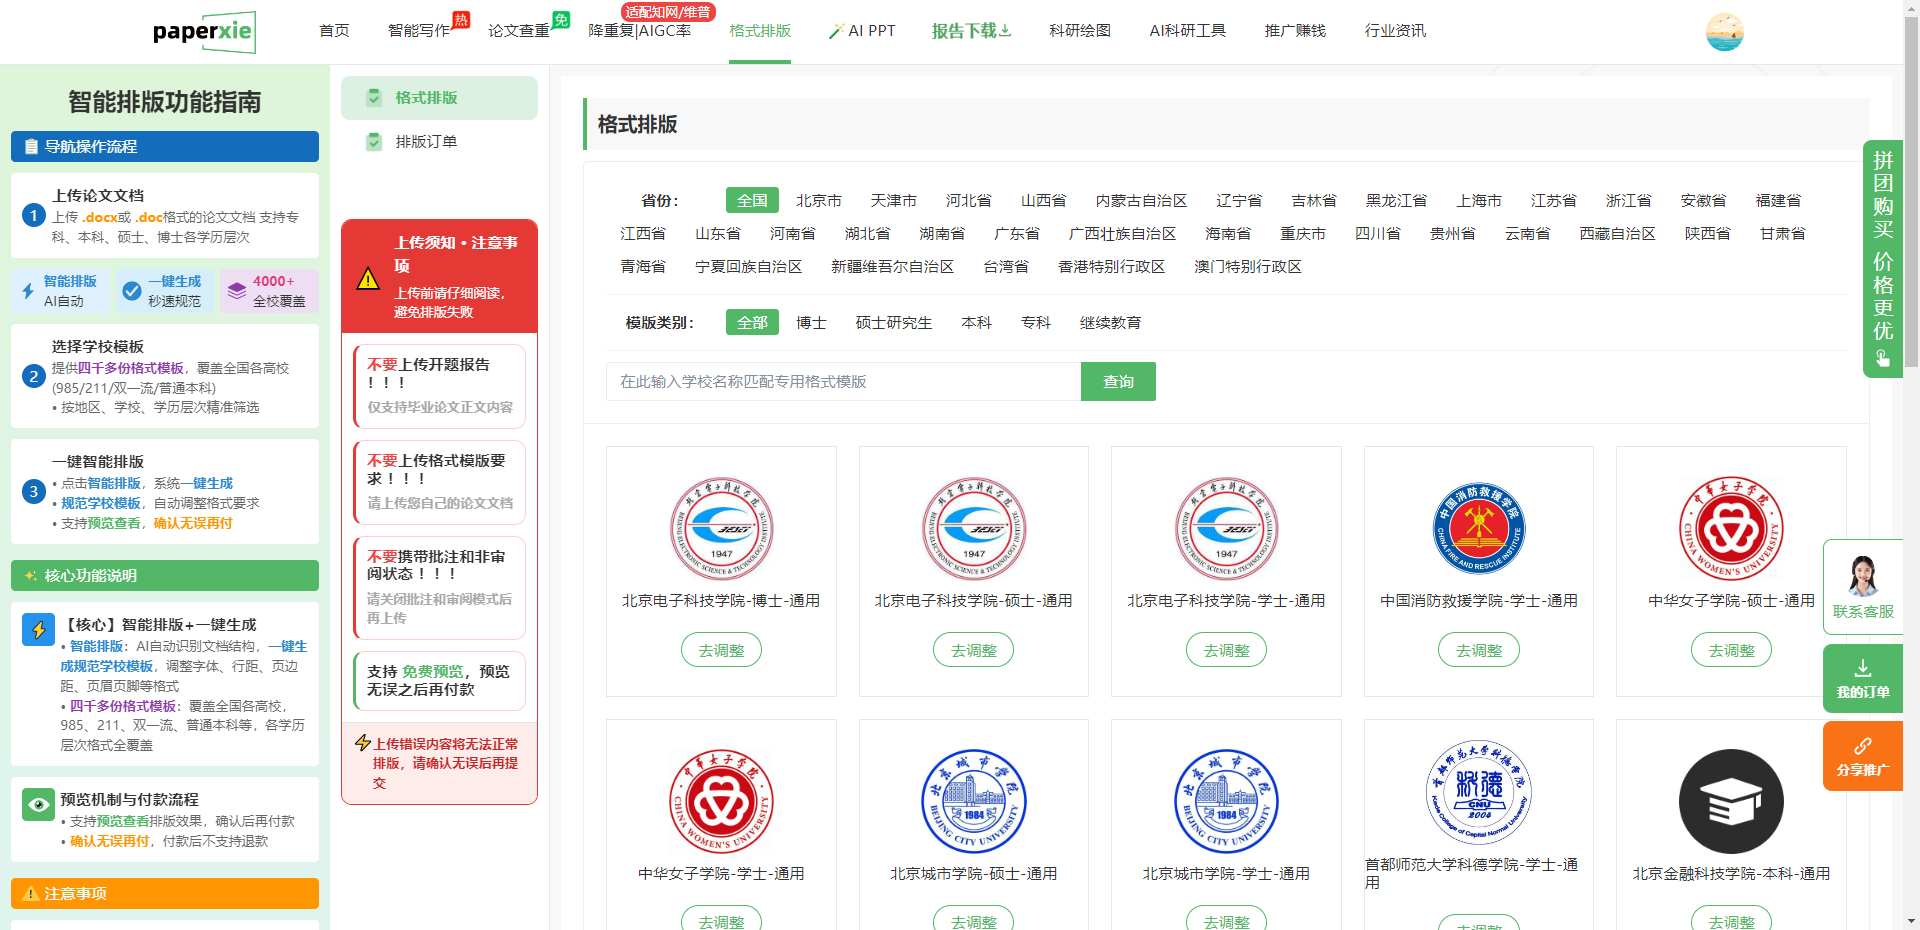Click the checkmark icon beside 一键生成
The width and height of the screenshot is (1920, 930).
pos(131,291)
